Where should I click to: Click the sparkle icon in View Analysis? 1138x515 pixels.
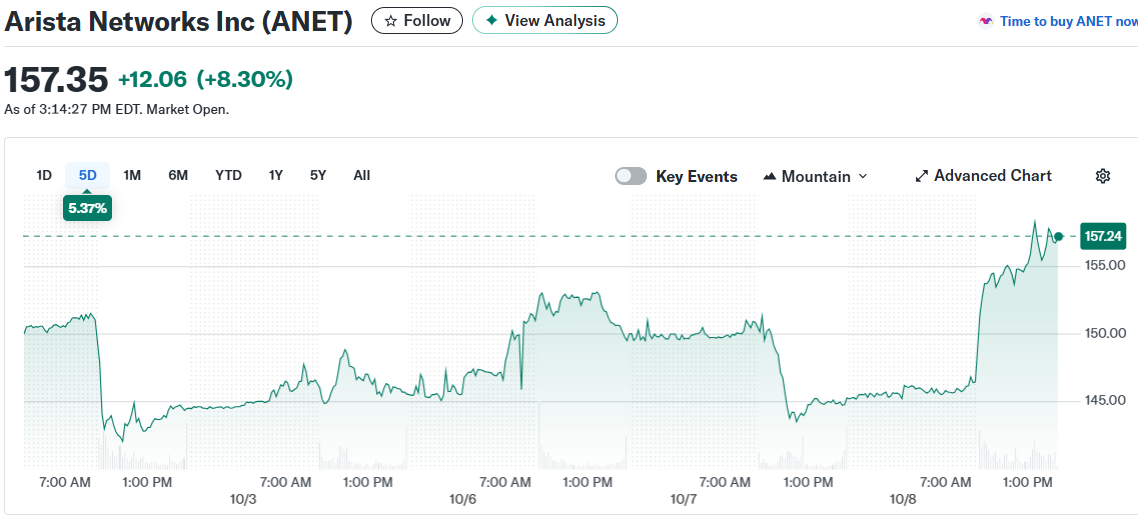click(x=491, y=21)
